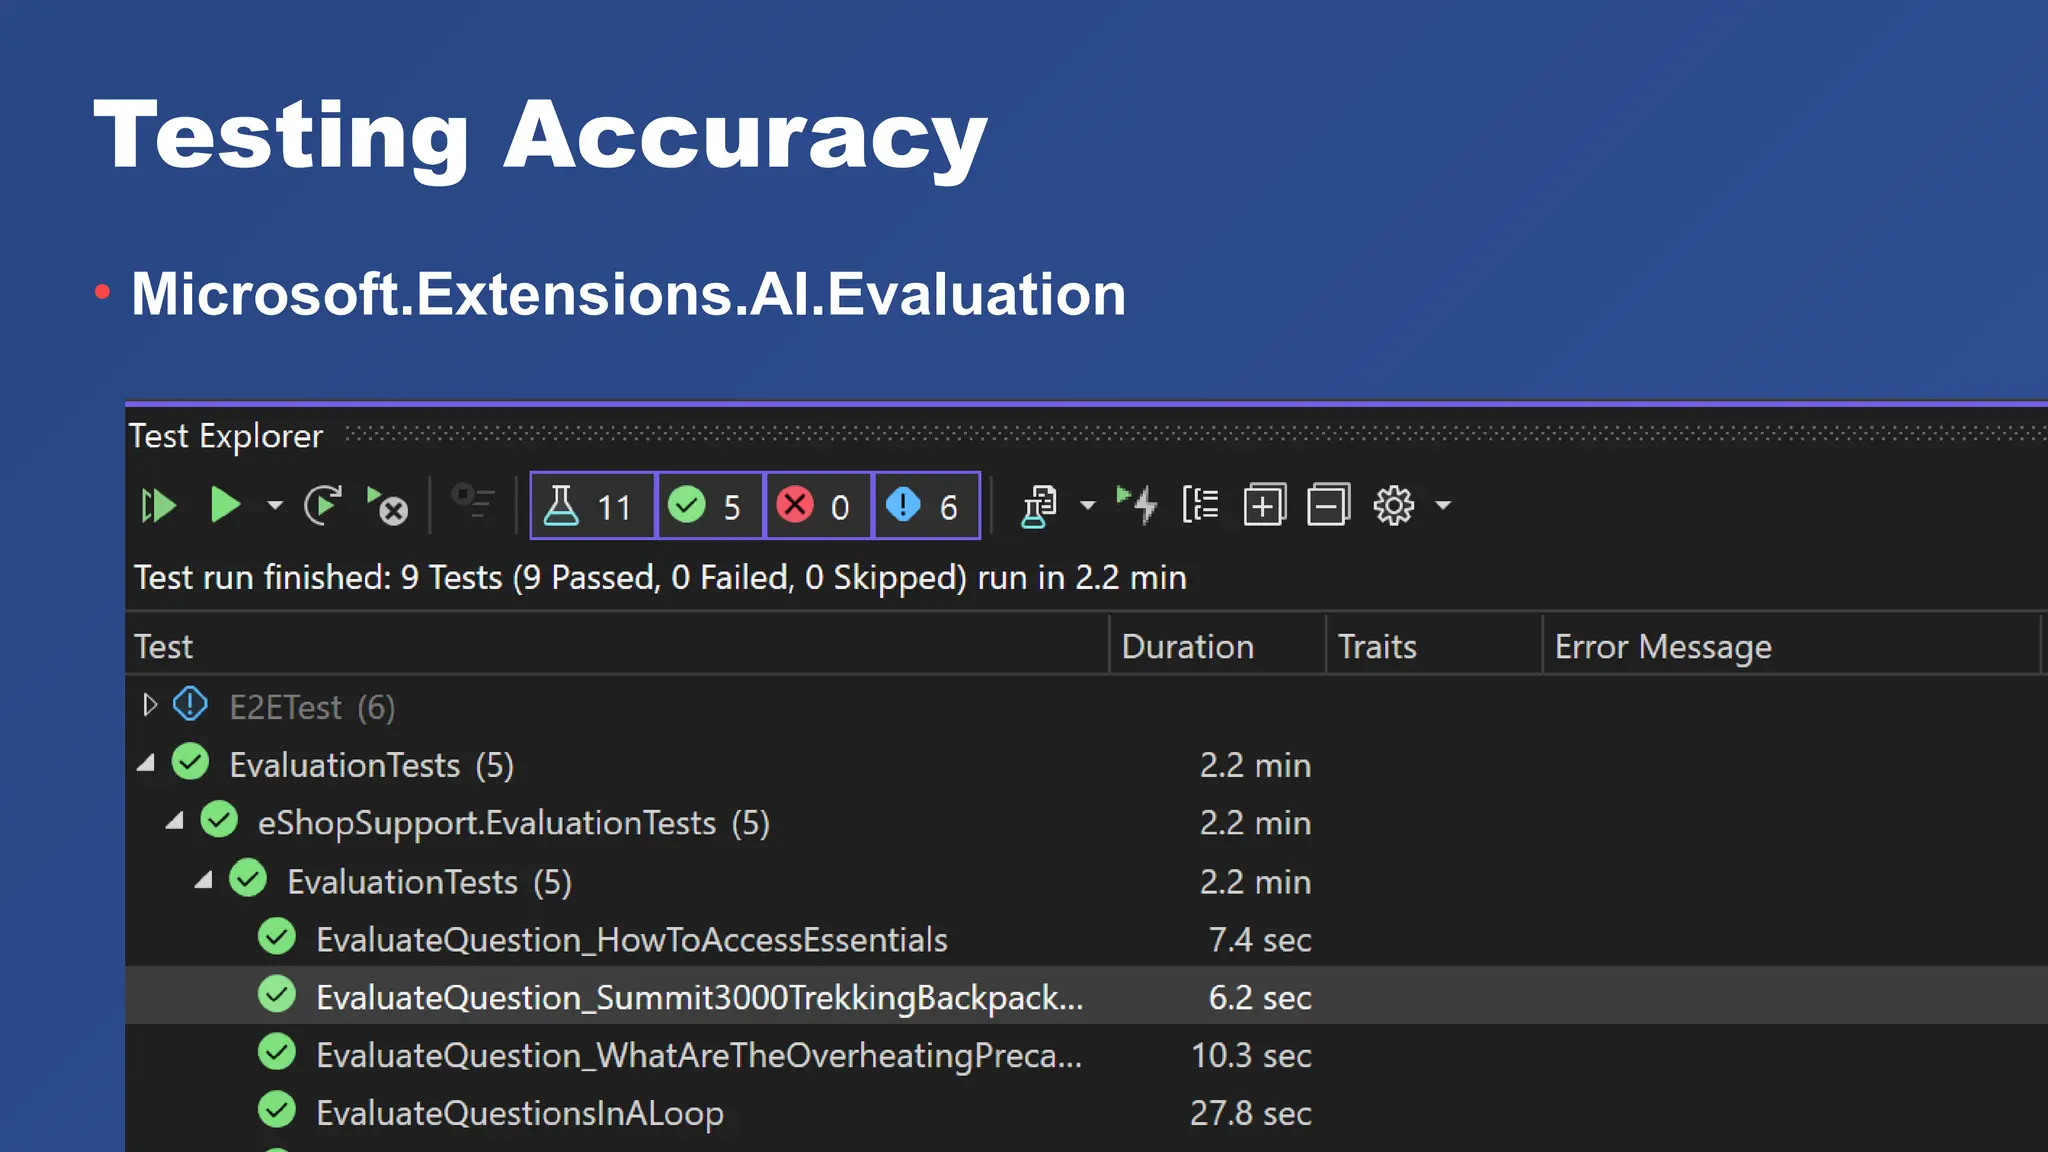Click the 'Test run finished' status text
The height and width of the screenshot is (1152, 2048).
(660, 578)
